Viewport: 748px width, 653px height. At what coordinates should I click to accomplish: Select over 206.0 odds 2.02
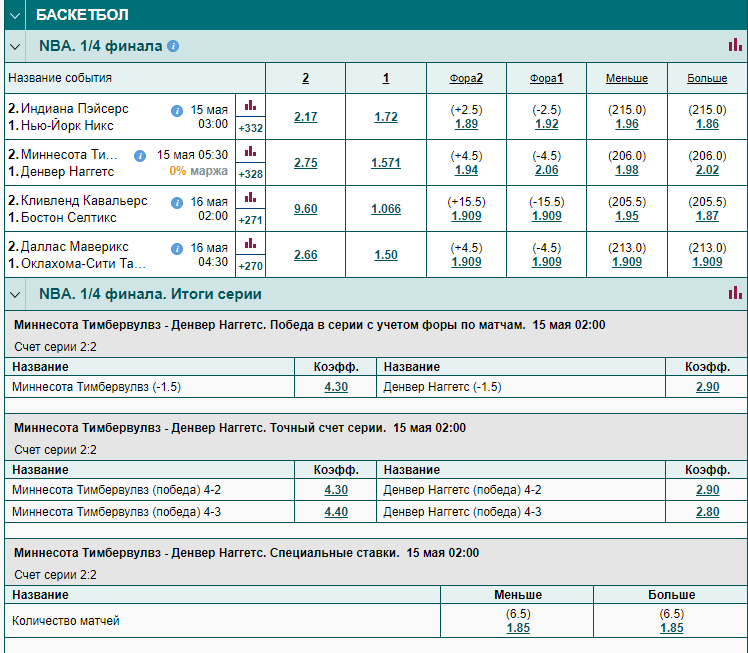pyautogui.click(x=707, y=170)
